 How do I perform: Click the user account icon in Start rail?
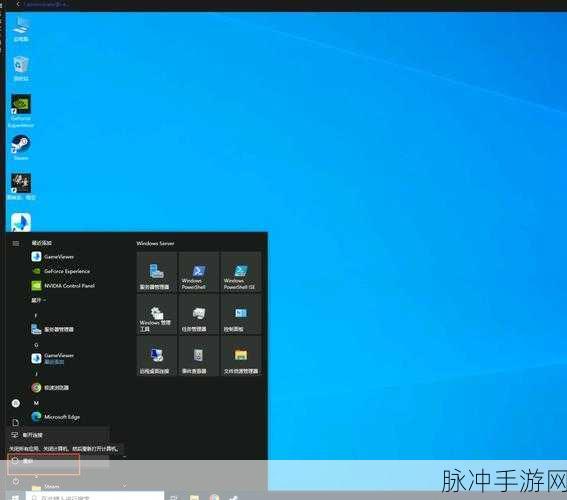click(x=16, y=403)
